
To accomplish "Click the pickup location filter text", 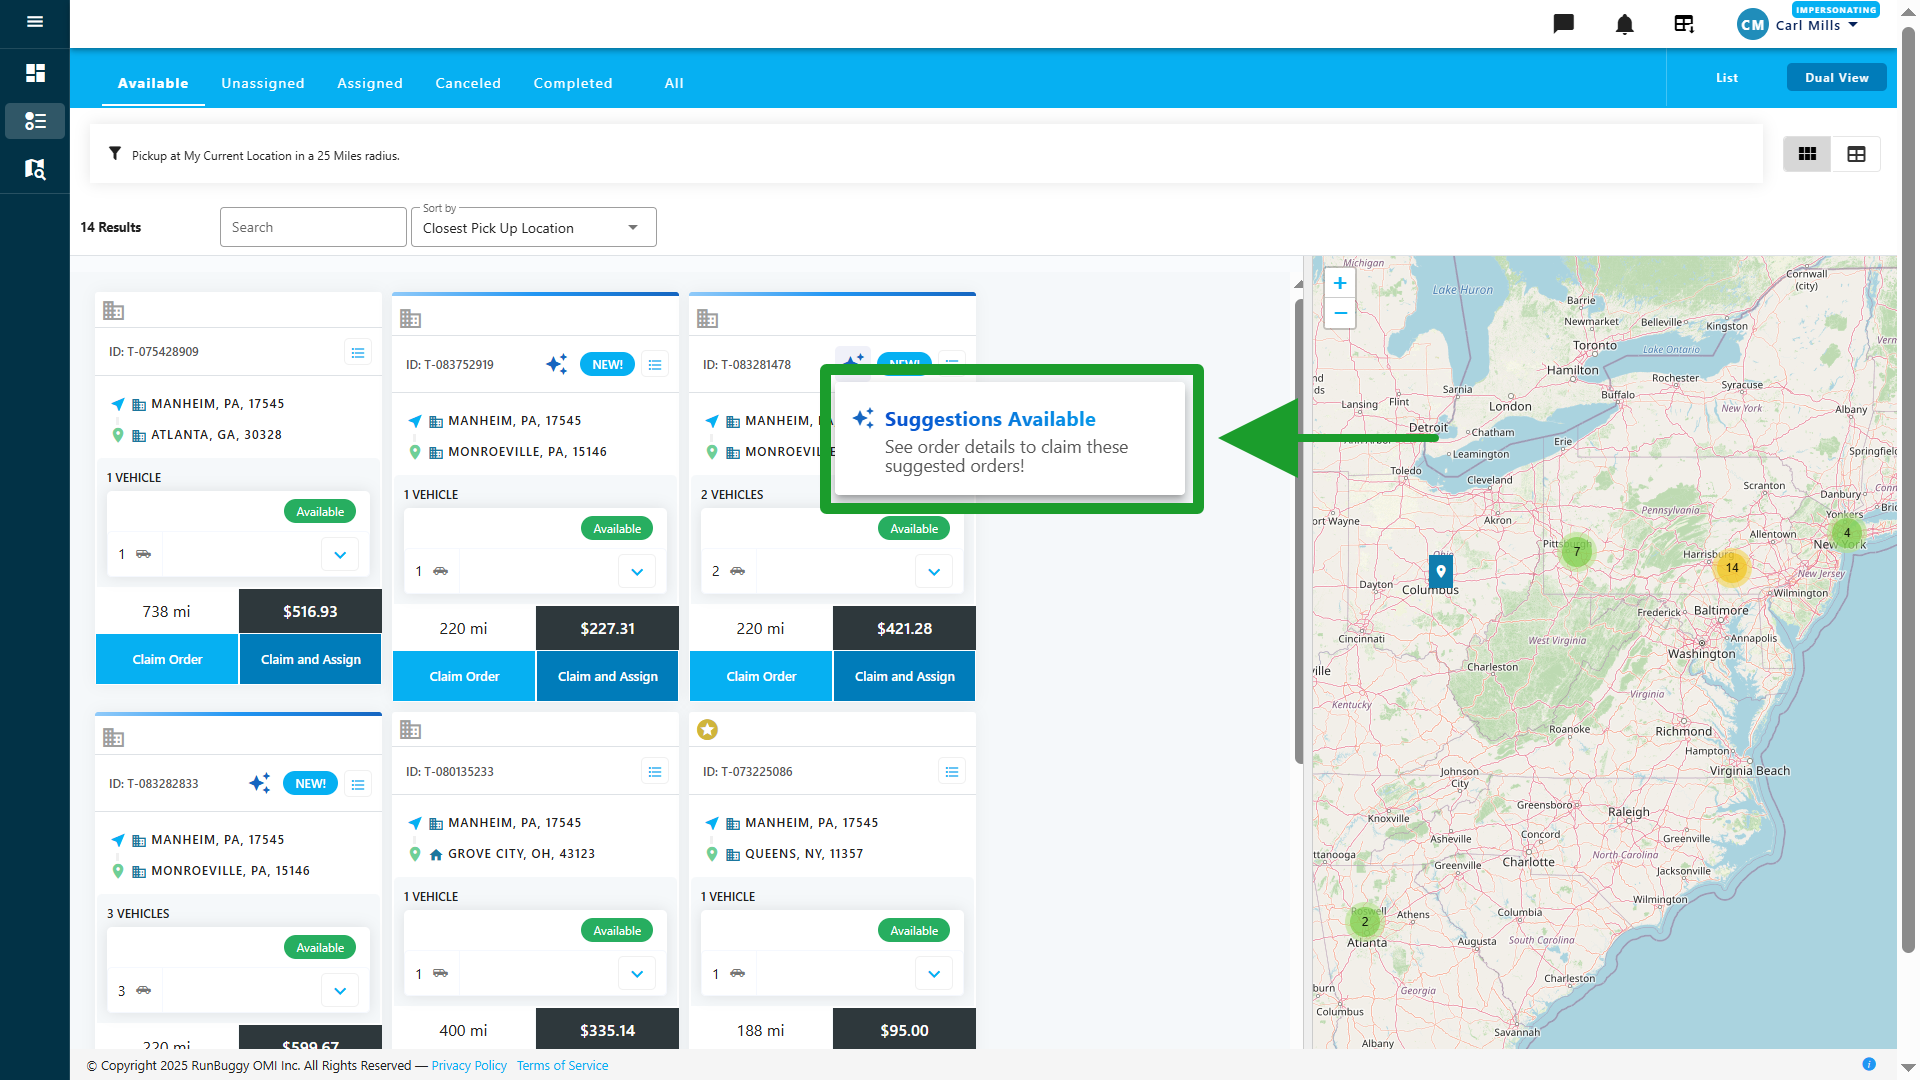I will 266,155.
